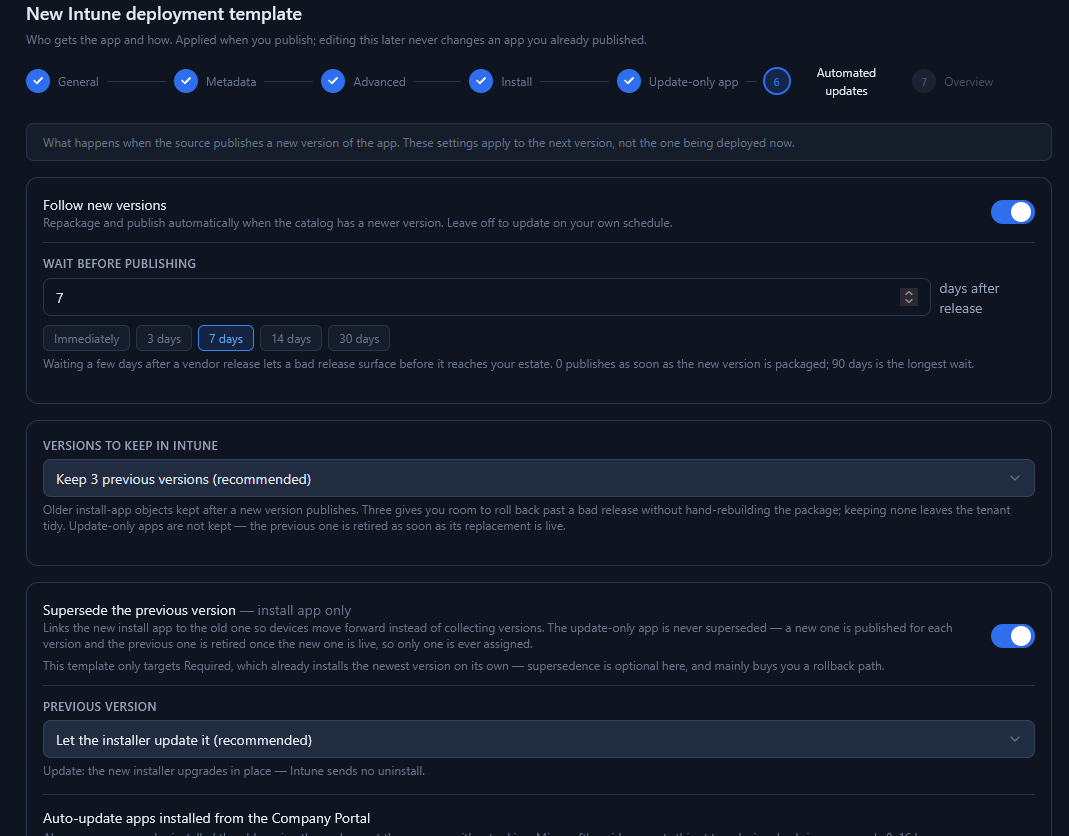This screenshot has width=1069, height=836.
Task: Go to the Install step label
Action: (516, 82)
